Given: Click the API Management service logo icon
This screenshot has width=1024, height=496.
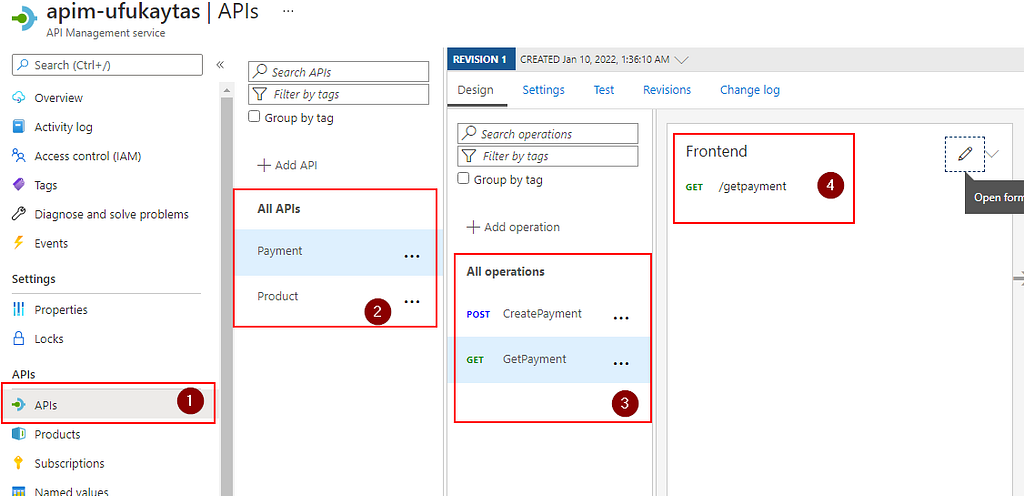Looking at the screenshot, I should click(x=24, y=17).
